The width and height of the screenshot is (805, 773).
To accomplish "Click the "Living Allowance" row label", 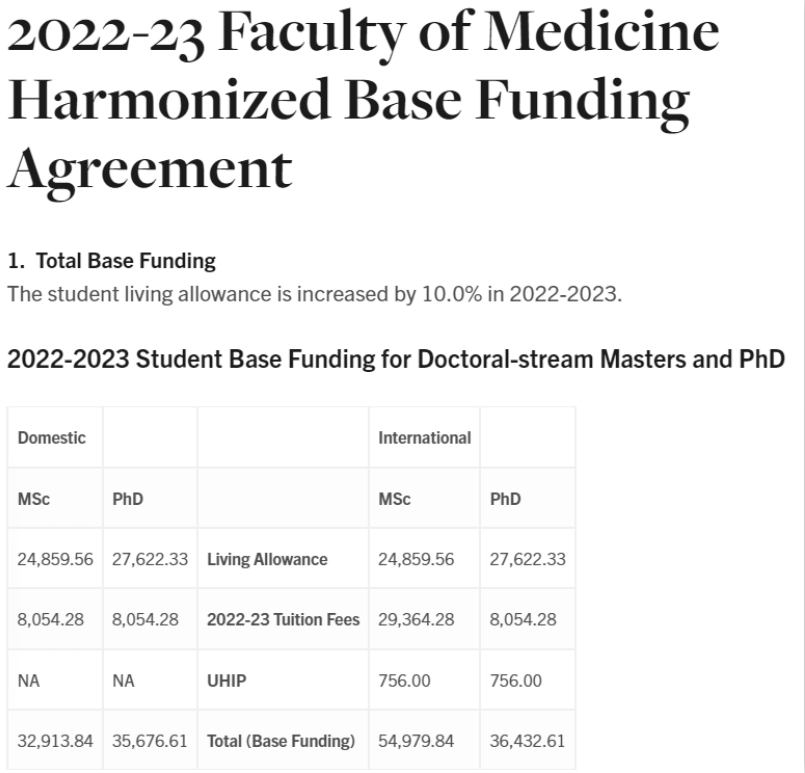I will (x=267, y=560).
